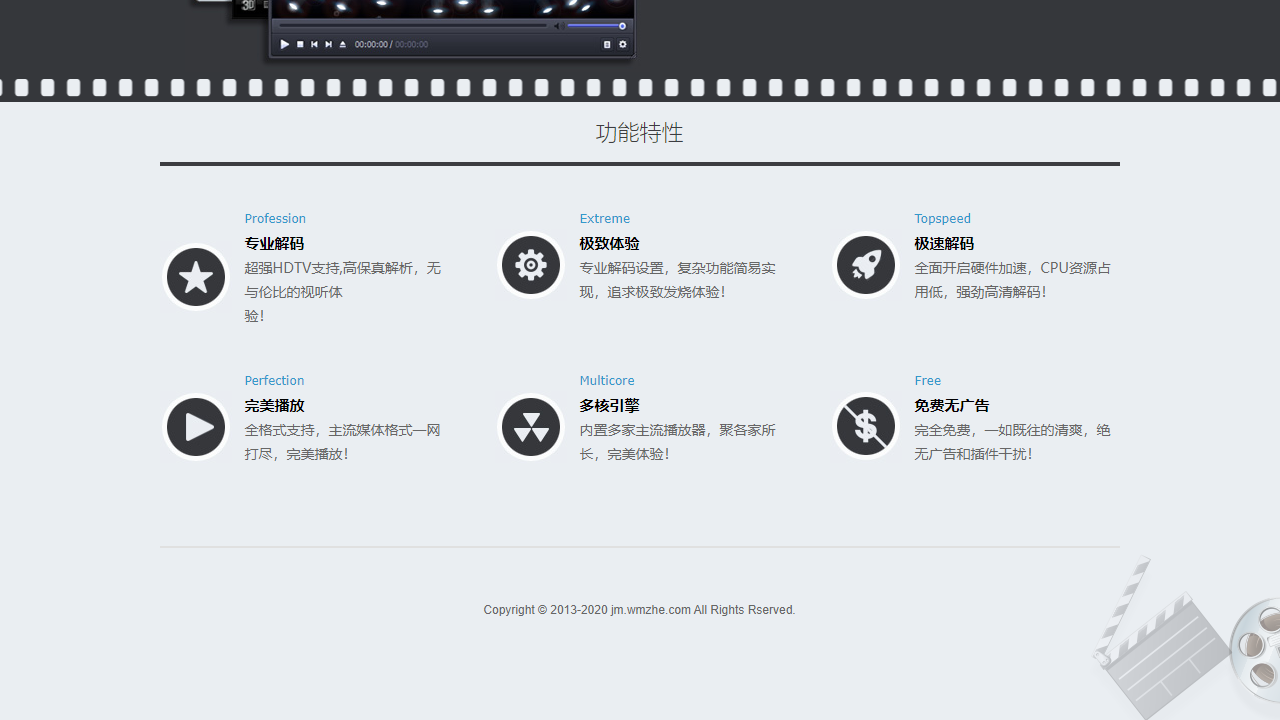Mute using the player's speaker icon

(557, 26)
